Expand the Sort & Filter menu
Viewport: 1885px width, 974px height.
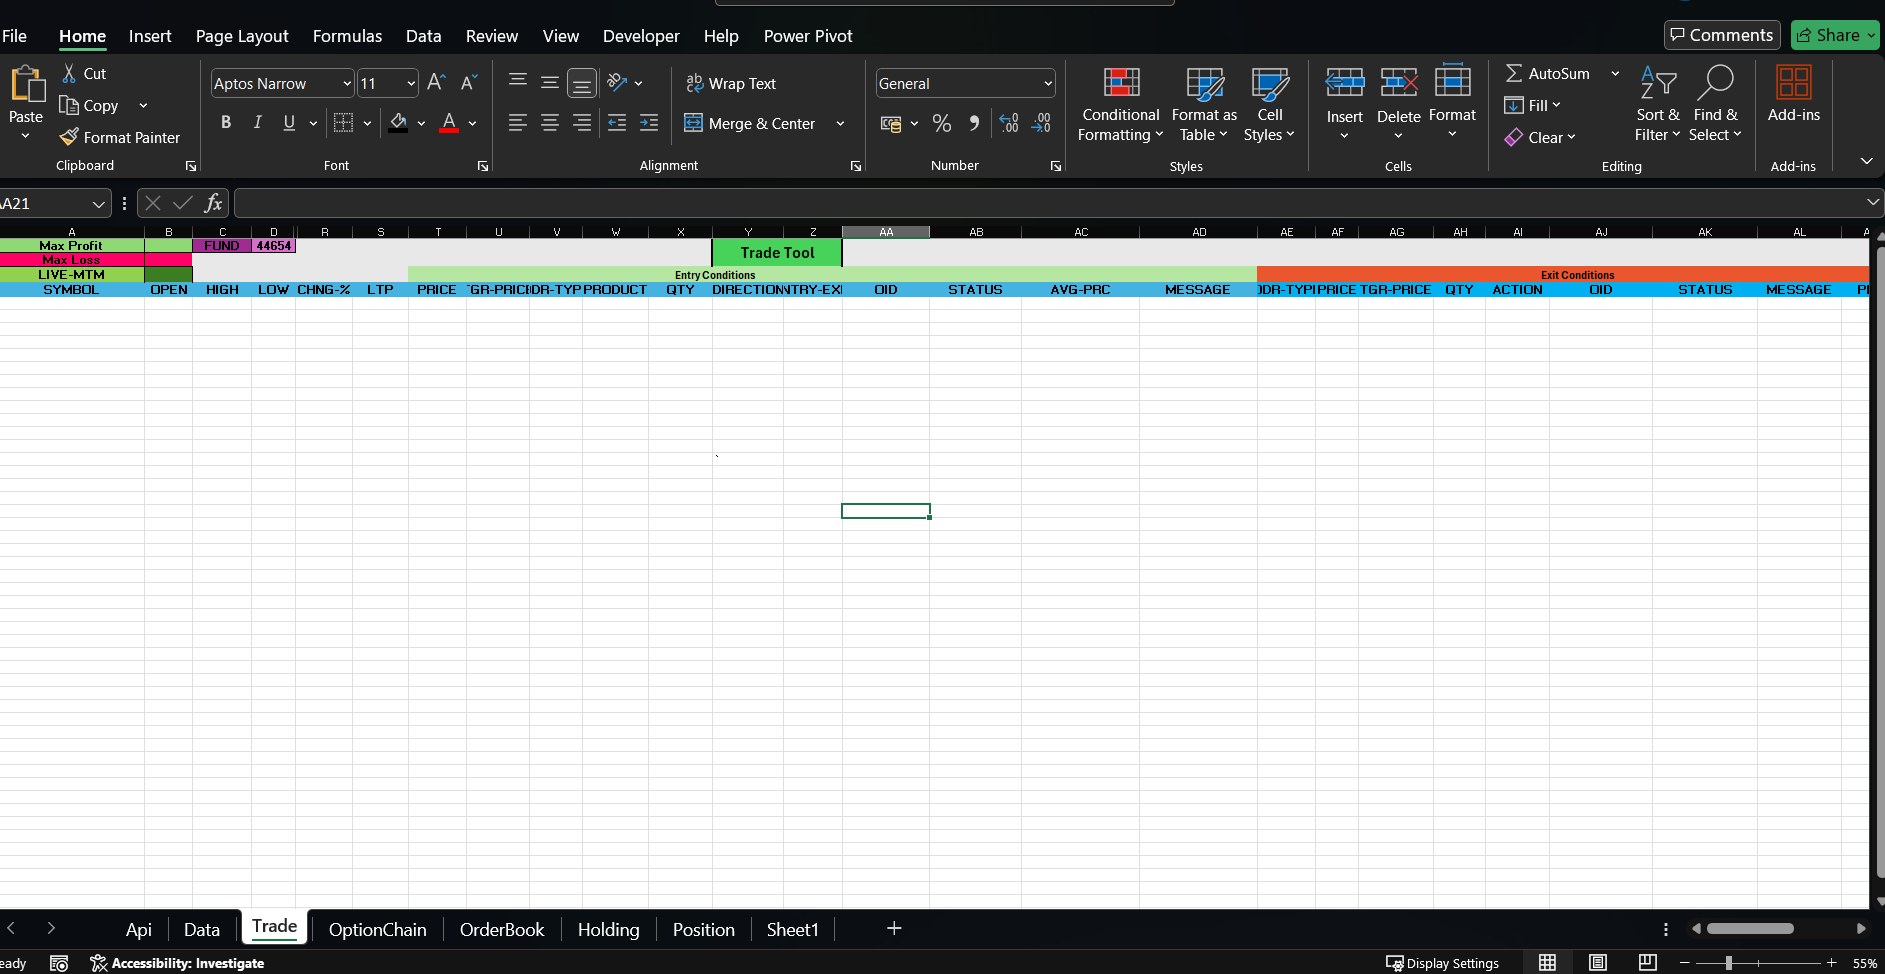coord(1658,104)
